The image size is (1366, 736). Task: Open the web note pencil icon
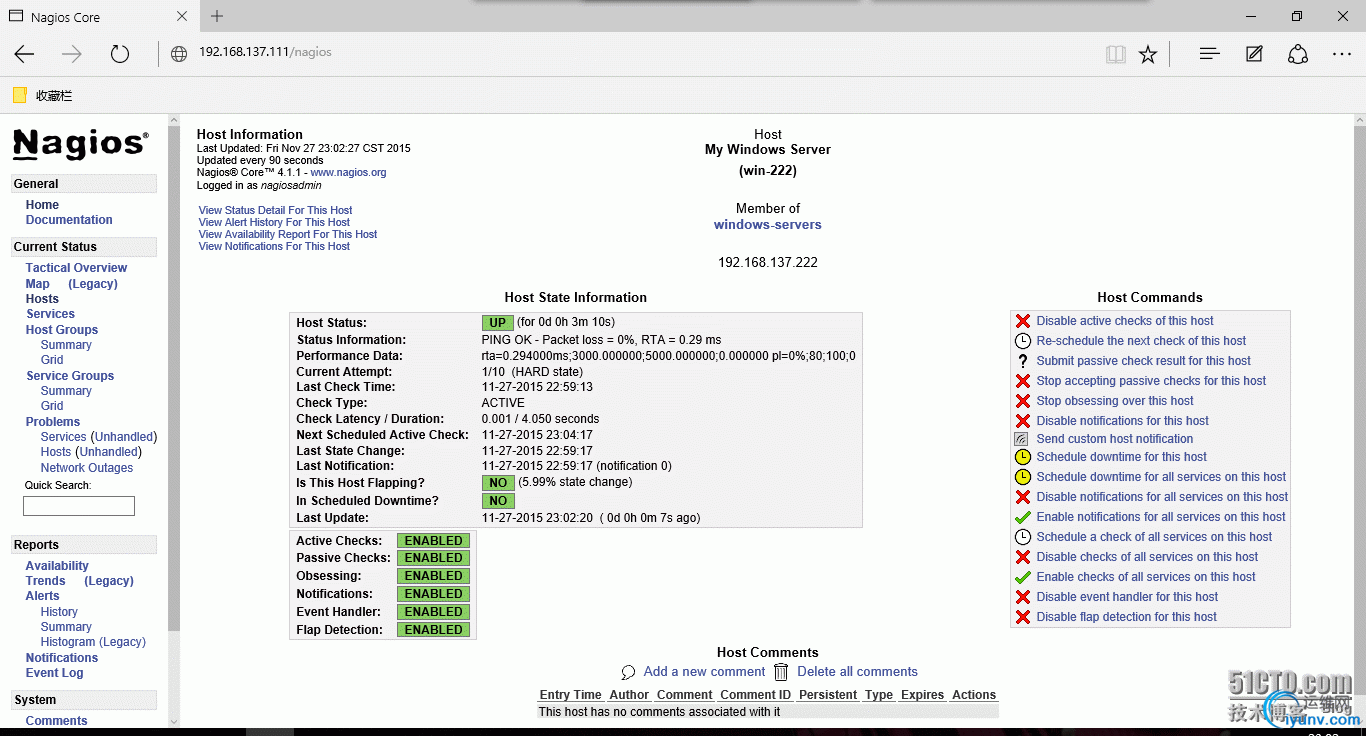[x=1254, y=54]
